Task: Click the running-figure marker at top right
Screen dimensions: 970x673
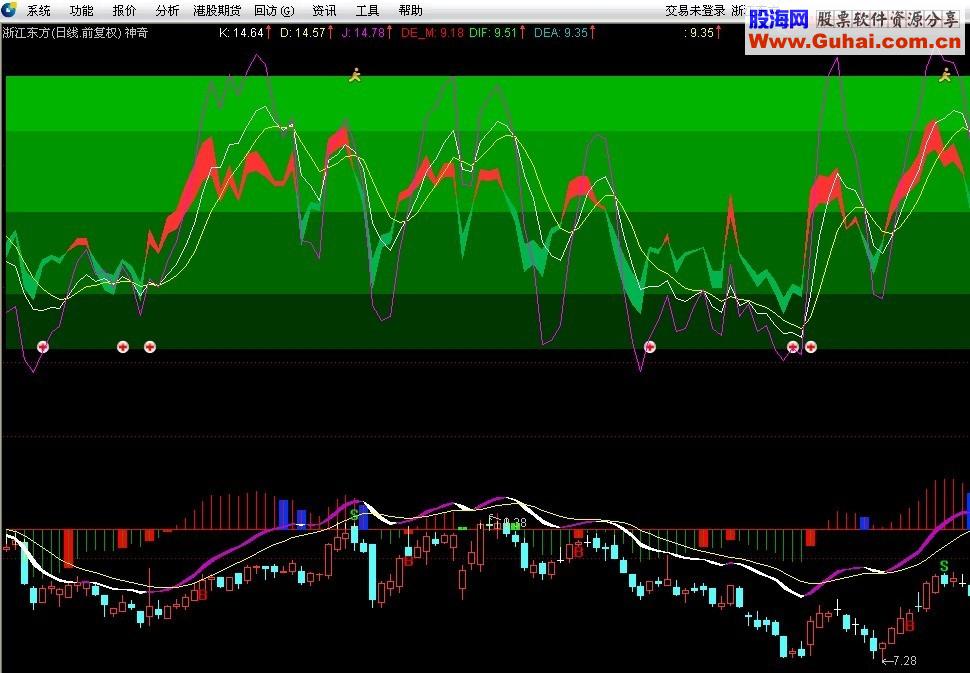Action: [x=945, y=75]
